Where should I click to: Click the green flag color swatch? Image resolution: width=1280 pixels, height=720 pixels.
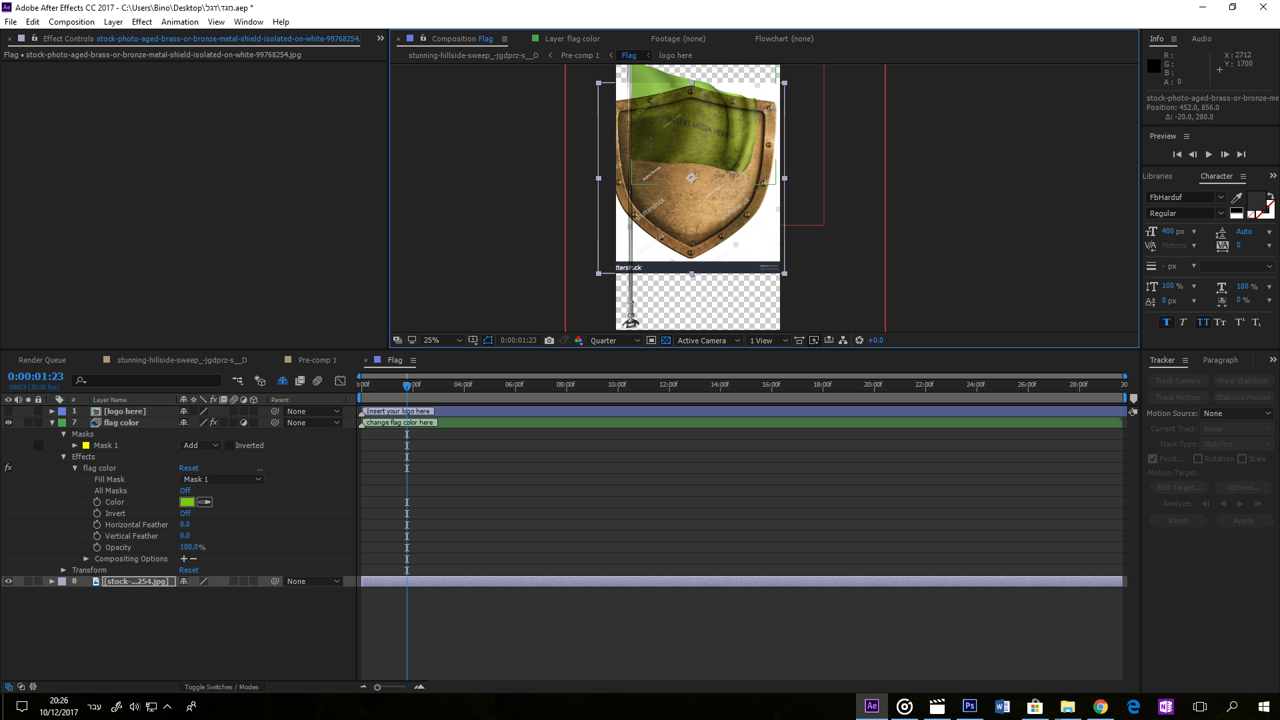pyautogui.click(x=187, y=502)
